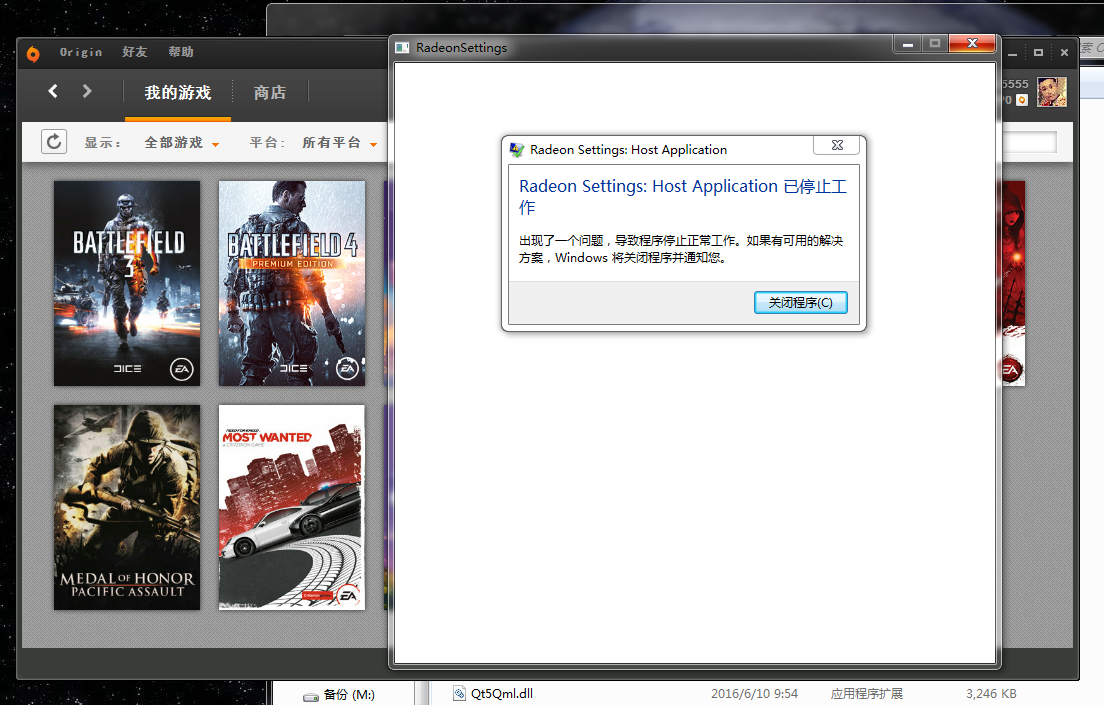Open the 帮助 menu in Origin
1104x705 pixels.
pos(181,52)
